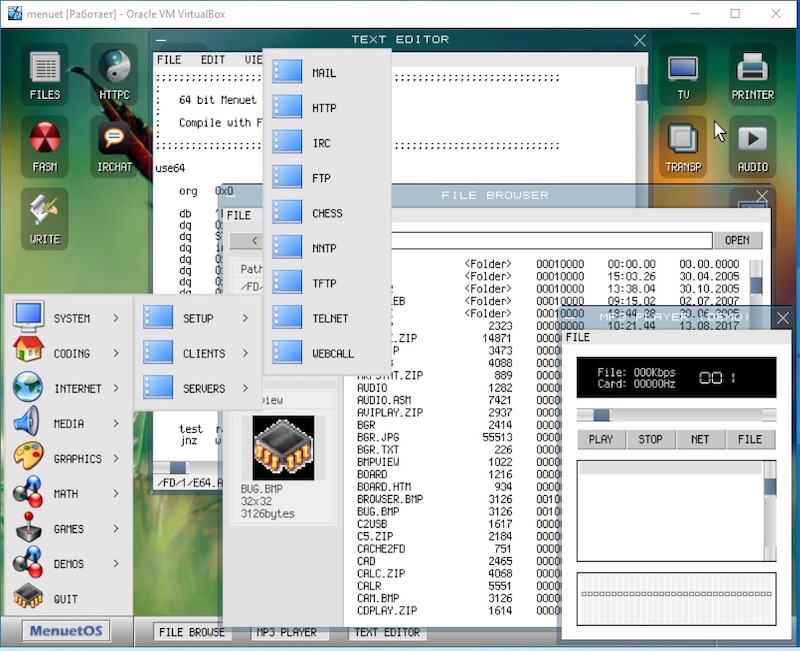Open the FILES desktop icon

45,74
